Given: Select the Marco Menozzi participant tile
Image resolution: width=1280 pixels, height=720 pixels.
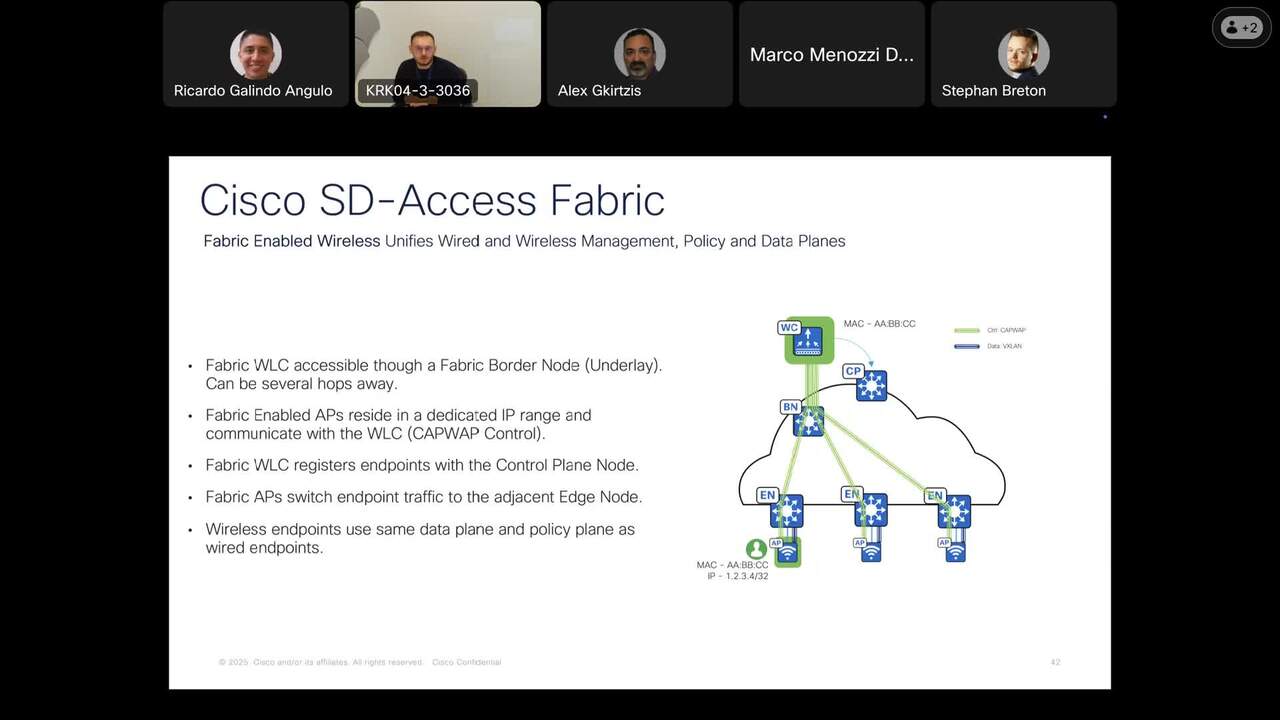Looking at the screenshot, I should pyautogui.click(x=832, y=54).
